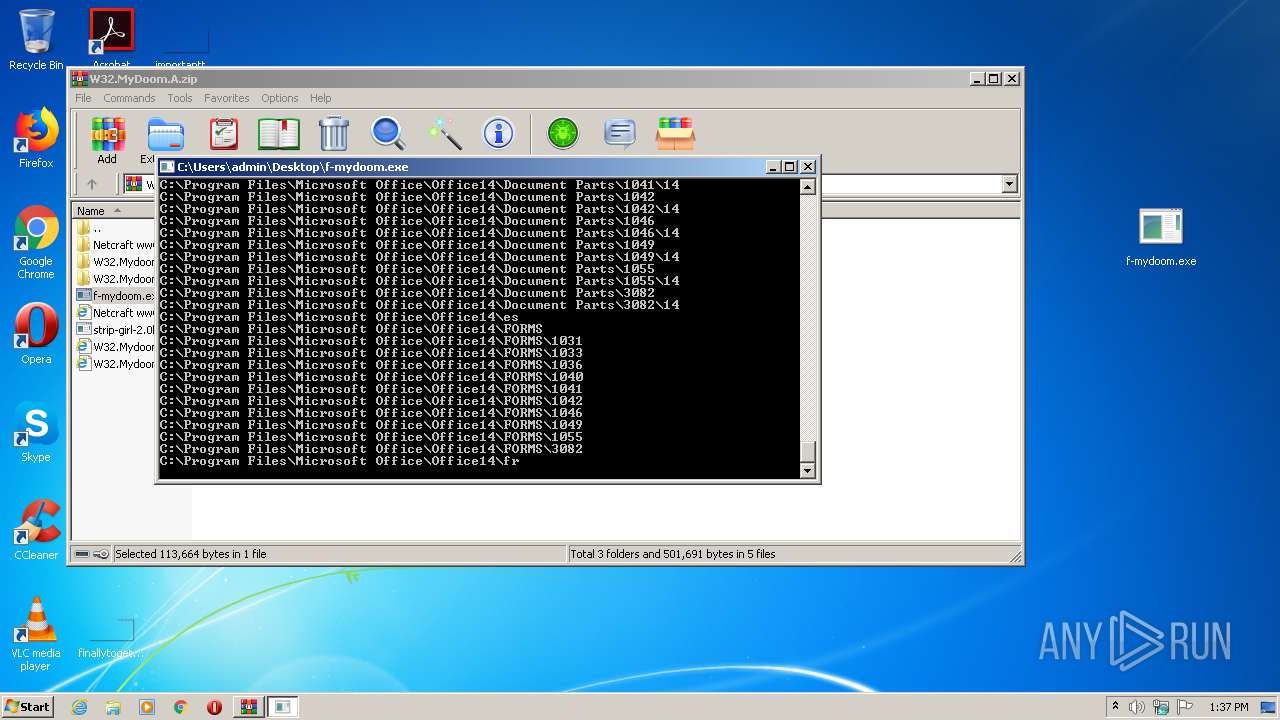This screenshot has width=1280, height=720.
Task: Select the VLC media player desktop icon
Action: [36, 634]
